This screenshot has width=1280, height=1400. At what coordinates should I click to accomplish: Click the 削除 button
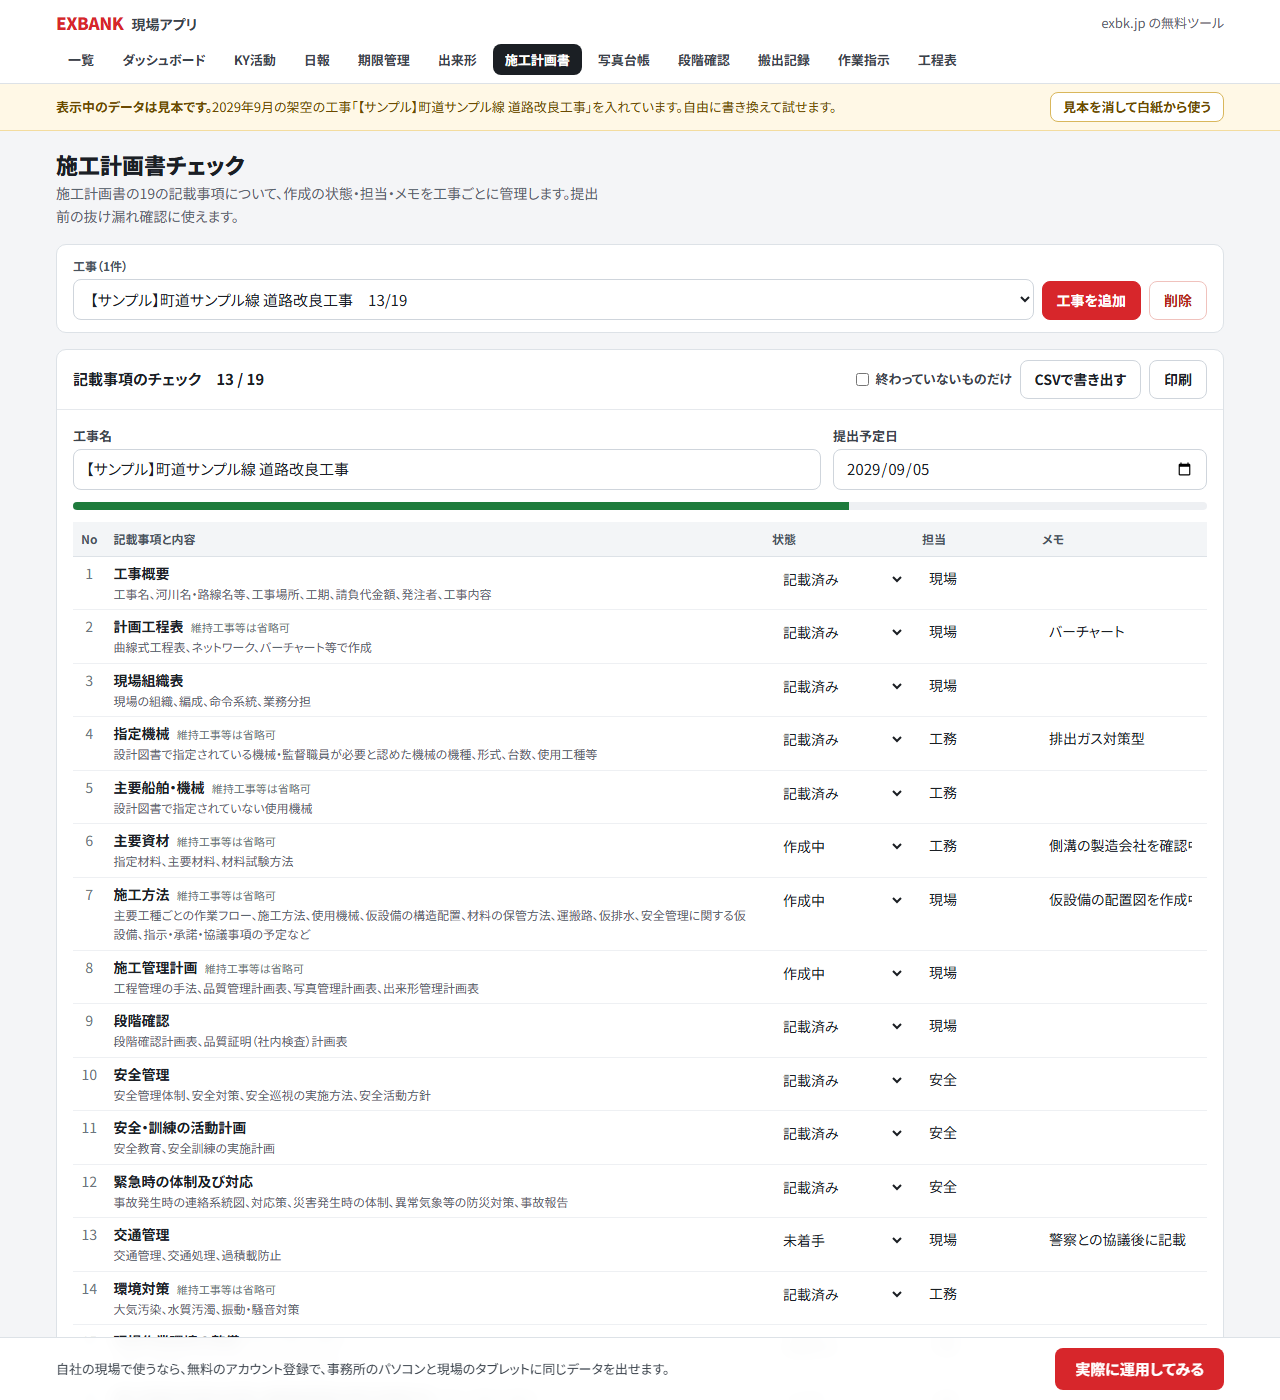click(x=1178, y=301)
